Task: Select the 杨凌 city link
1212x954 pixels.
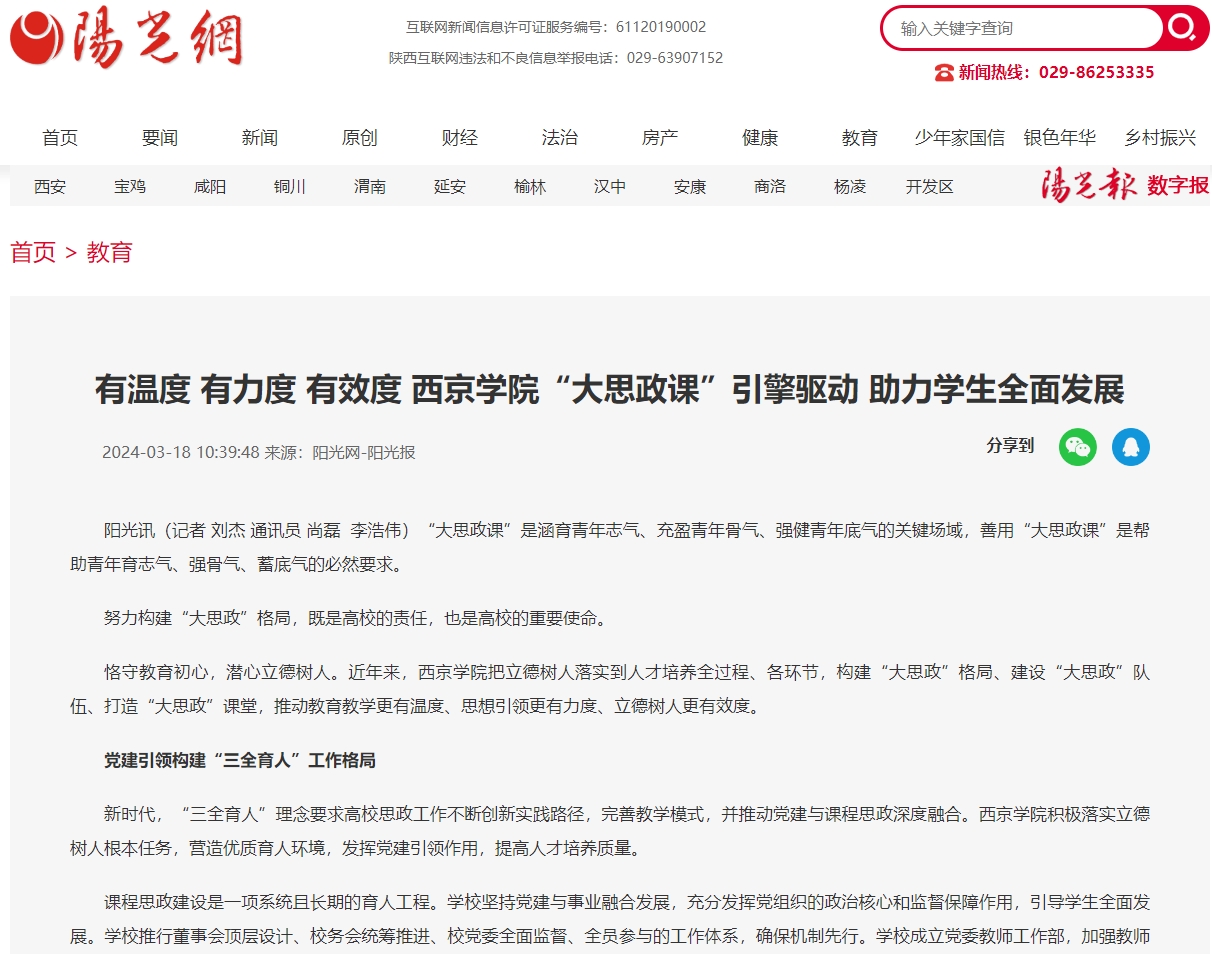Action: tap(850, 186)
